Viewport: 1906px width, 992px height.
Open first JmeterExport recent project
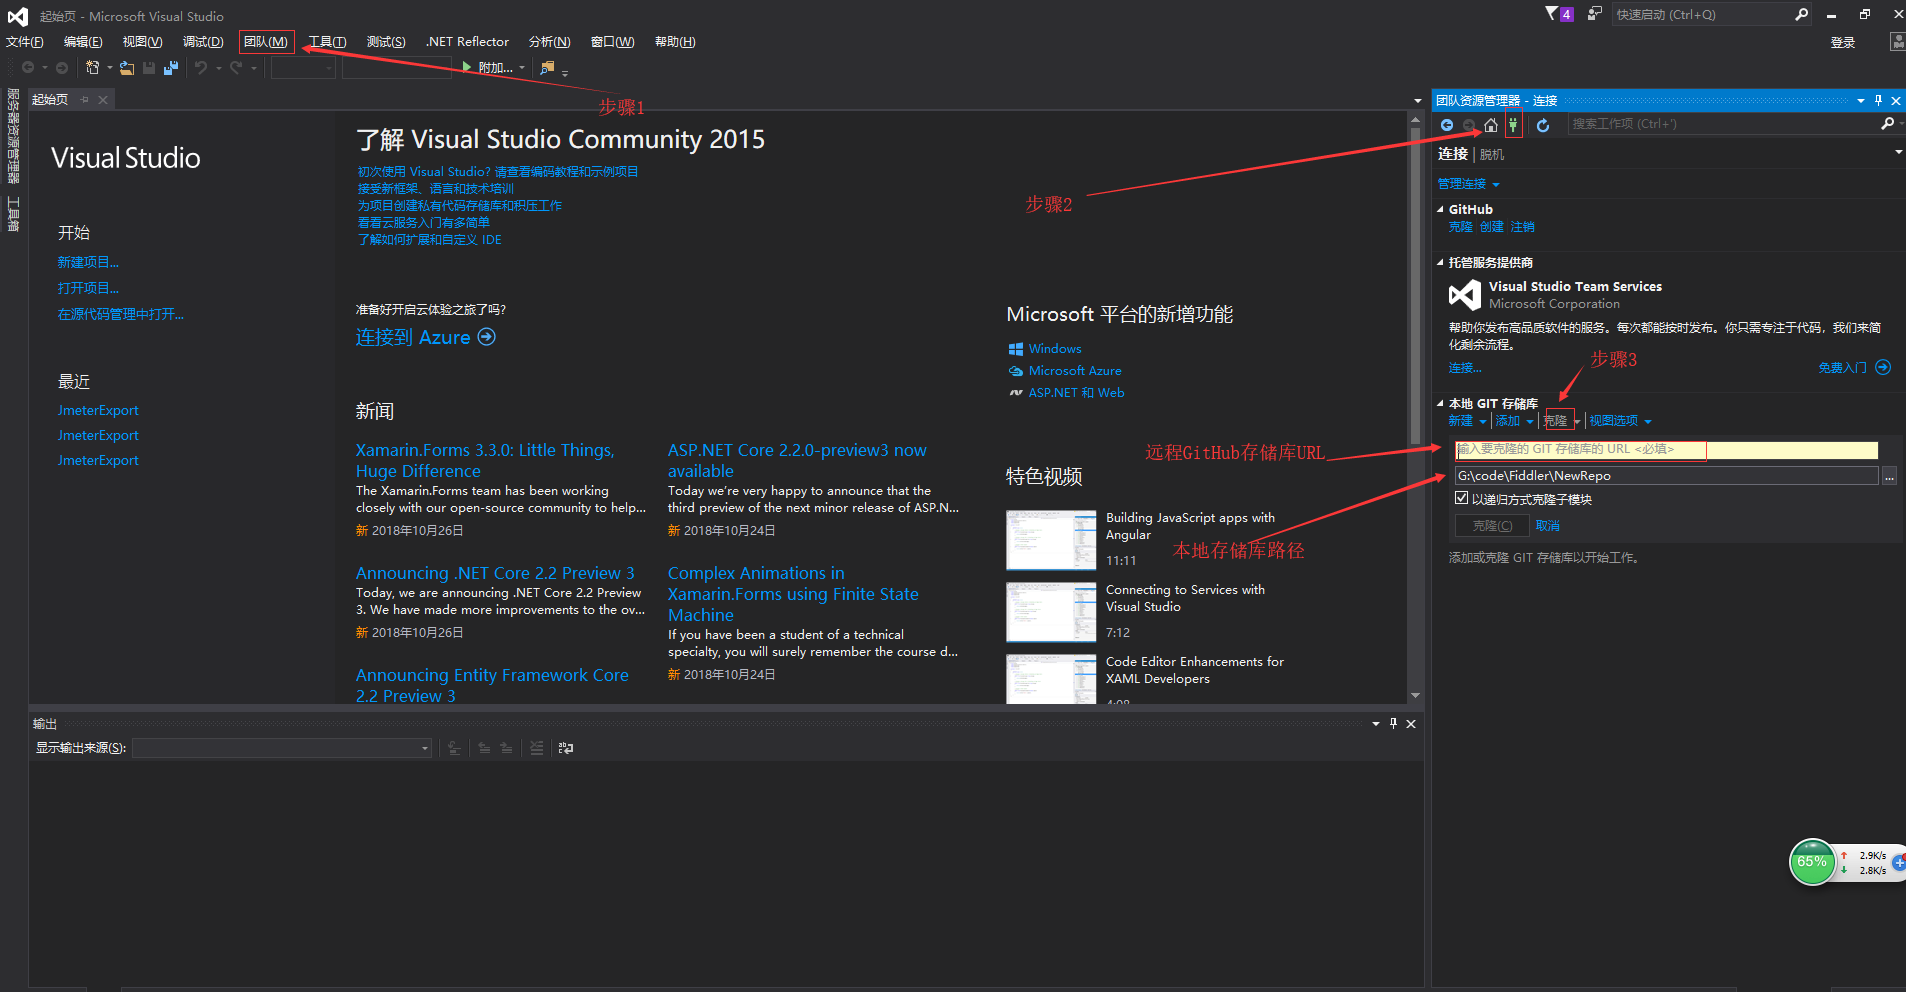coord(98,410)
